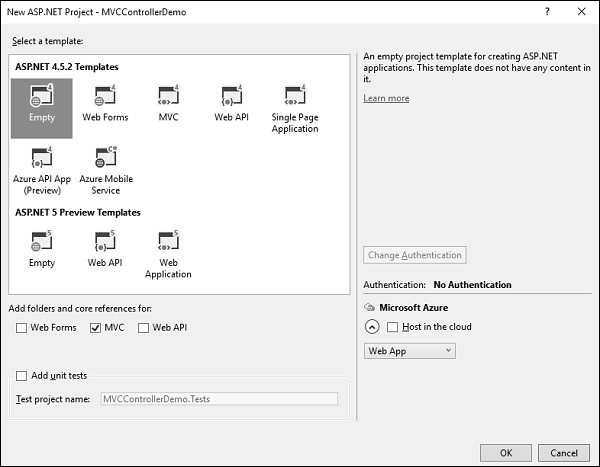Viewport: 600px width, 467px height.
Task: Tick the Web API references checkbox
Action: point(144,327)
